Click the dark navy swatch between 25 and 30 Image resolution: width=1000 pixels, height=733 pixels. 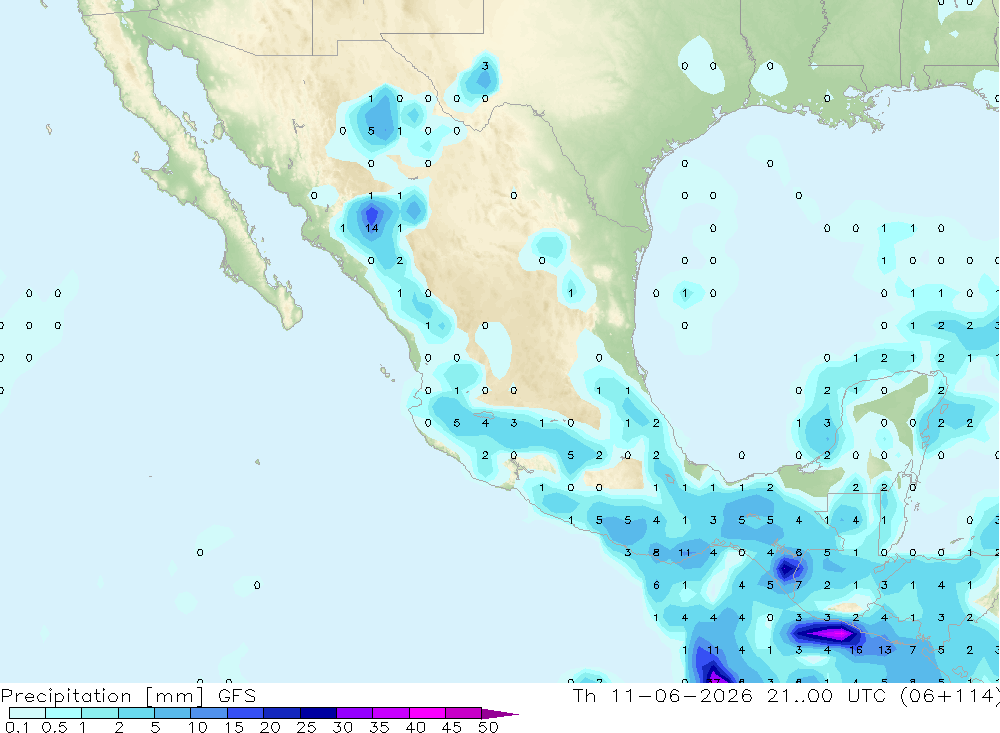click(318, 713)
